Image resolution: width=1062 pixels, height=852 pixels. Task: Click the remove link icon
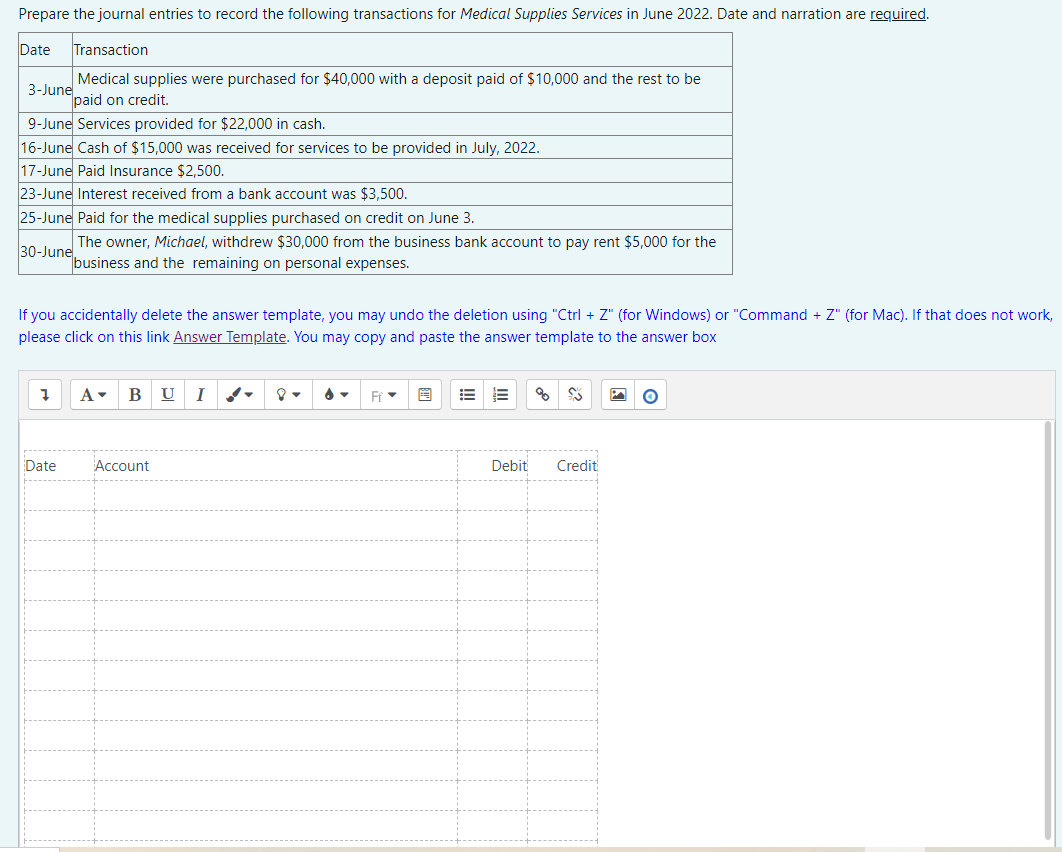click(574, 394)
